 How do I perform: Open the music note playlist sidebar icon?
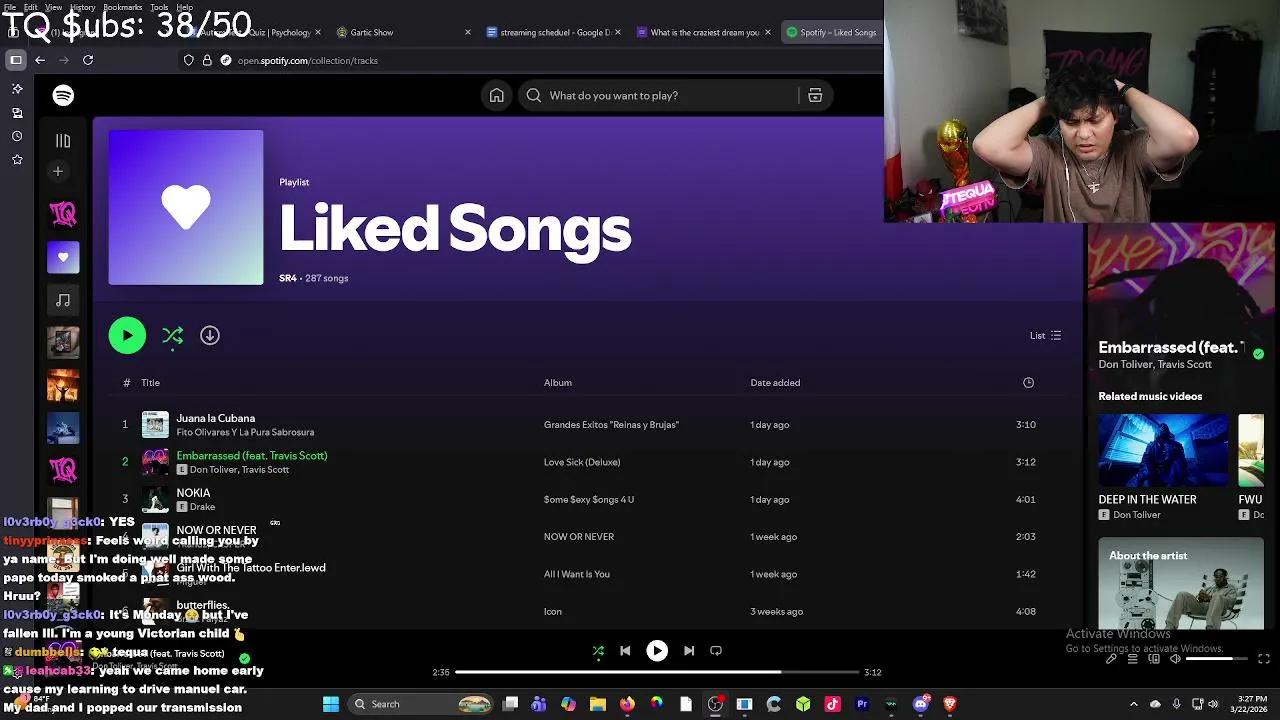click(63, 299)
